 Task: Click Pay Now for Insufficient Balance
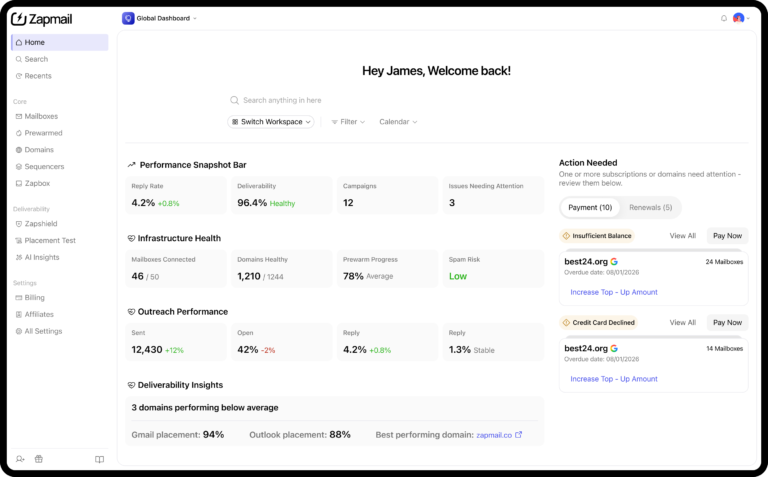pos(727,236)
